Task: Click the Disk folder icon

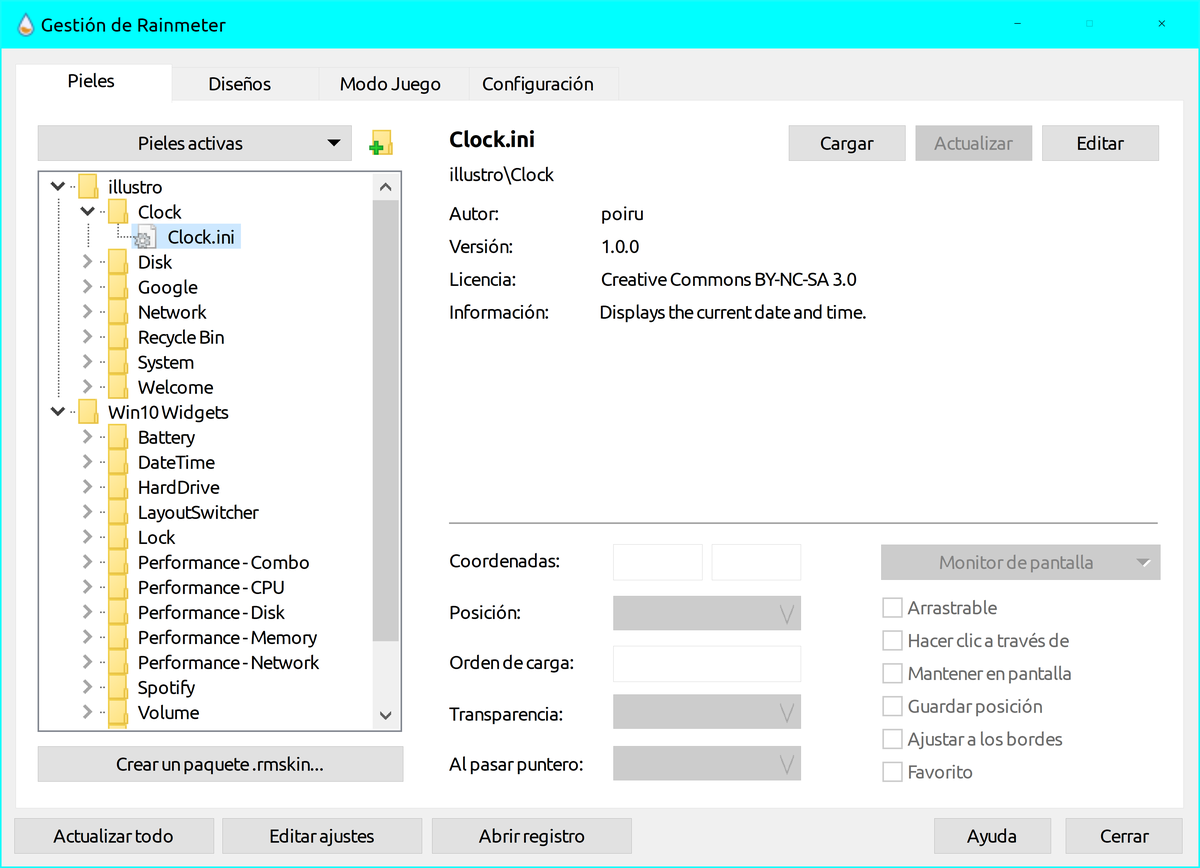Action: (118, 262)
